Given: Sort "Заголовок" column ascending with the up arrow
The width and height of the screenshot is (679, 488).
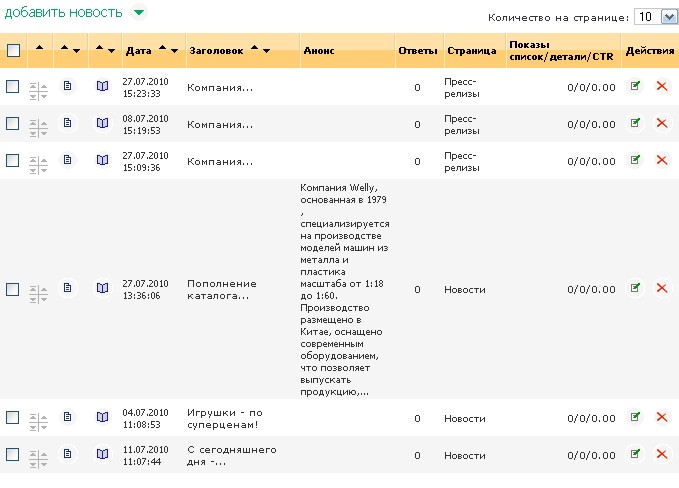Looking at the screenshot, I should 254,49.
